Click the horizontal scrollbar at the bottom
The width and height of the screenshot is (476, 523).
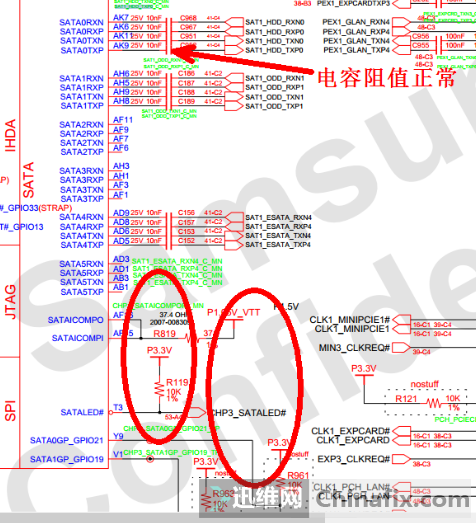(162, 518)
